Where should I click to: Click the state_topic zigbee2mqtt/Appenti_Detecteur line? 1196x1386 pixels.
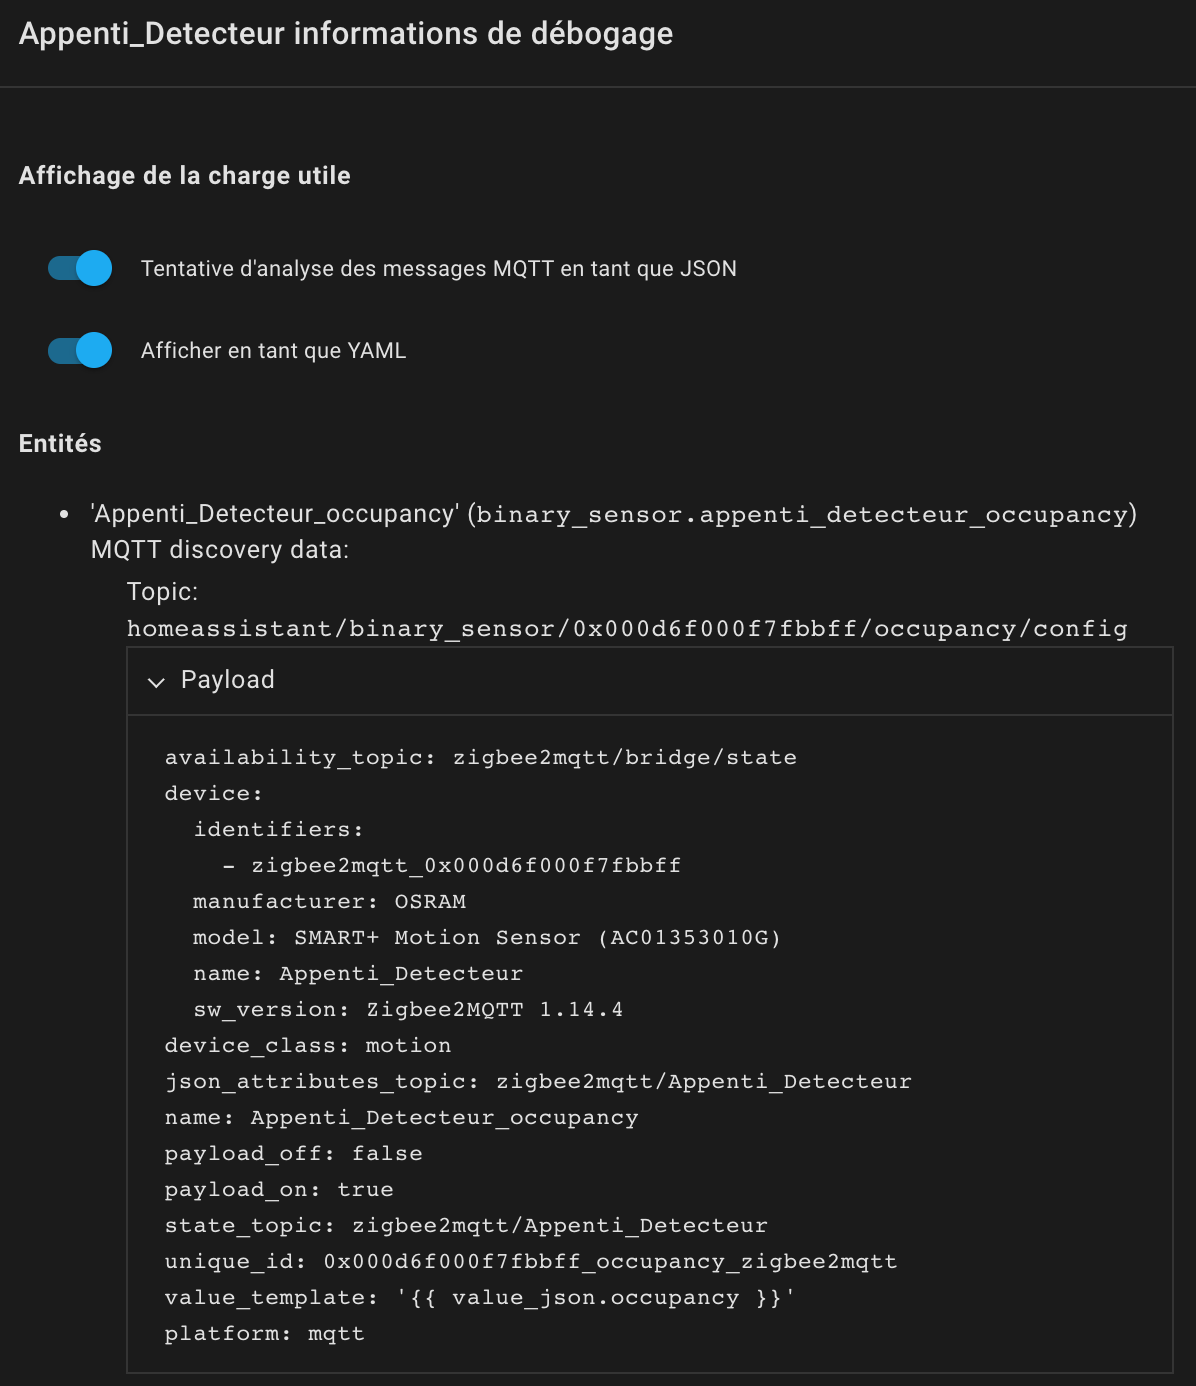(x=466, y=1225)
